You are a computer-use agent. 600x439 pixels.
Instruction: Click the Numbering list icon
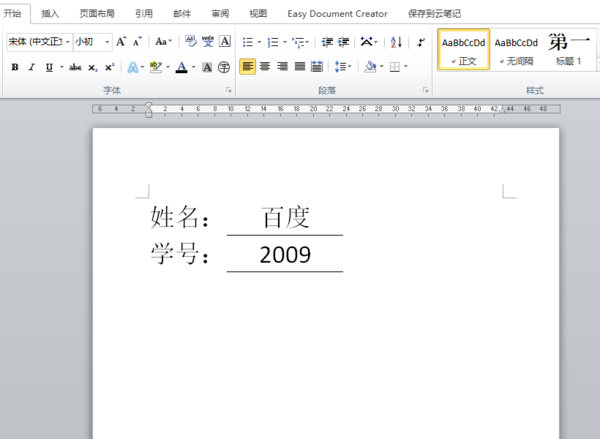[273, 42]
